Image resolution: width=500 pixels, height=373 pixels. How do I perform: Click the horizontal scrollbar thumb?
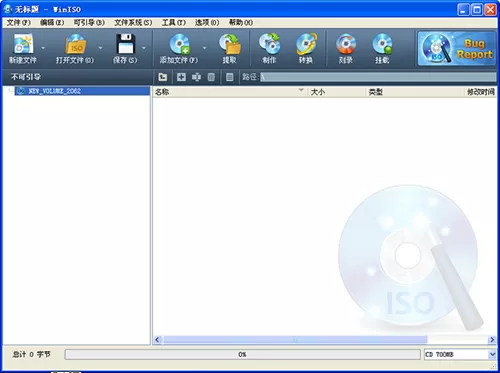[x=295, y=340]
